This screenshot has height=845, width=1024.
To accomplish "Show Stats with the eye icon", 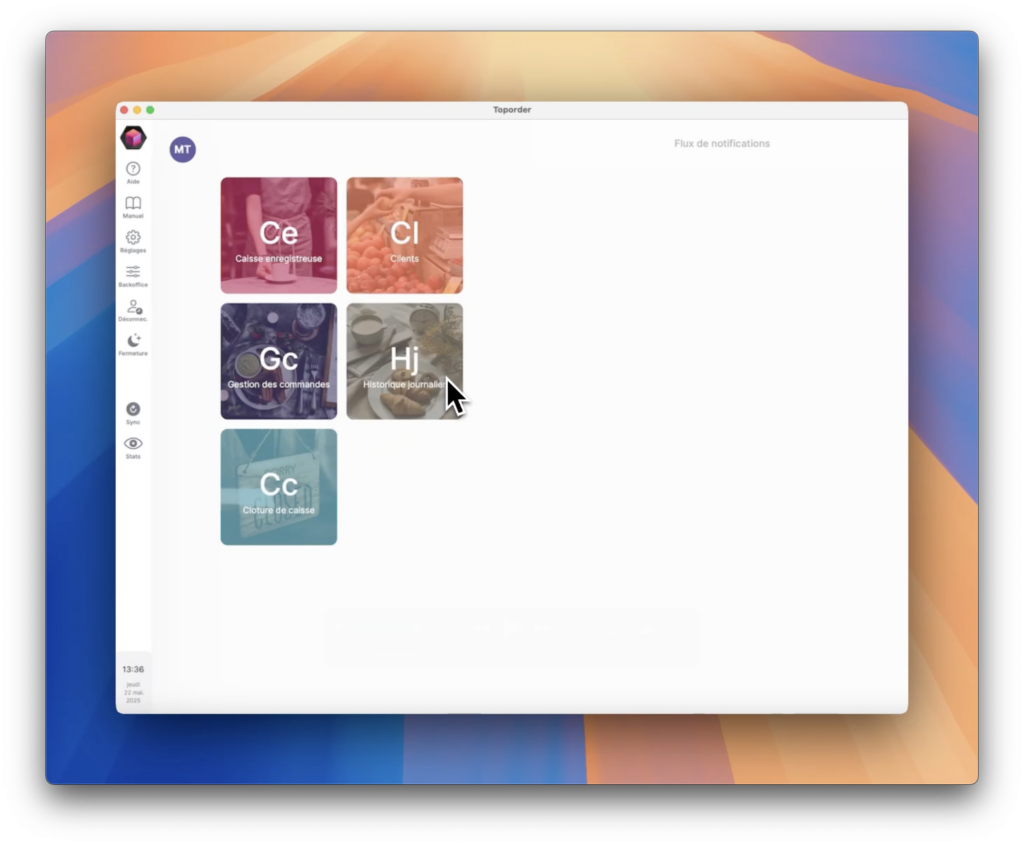I will click(133, 444).
